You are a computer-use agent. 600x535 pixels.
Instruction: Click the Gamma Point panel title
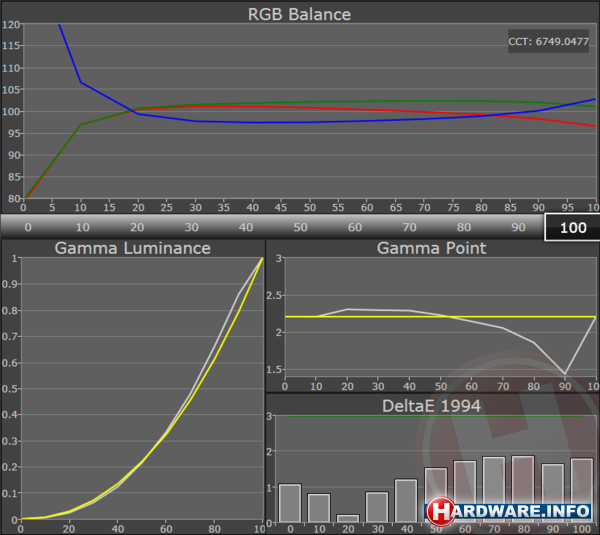[432, 248]
